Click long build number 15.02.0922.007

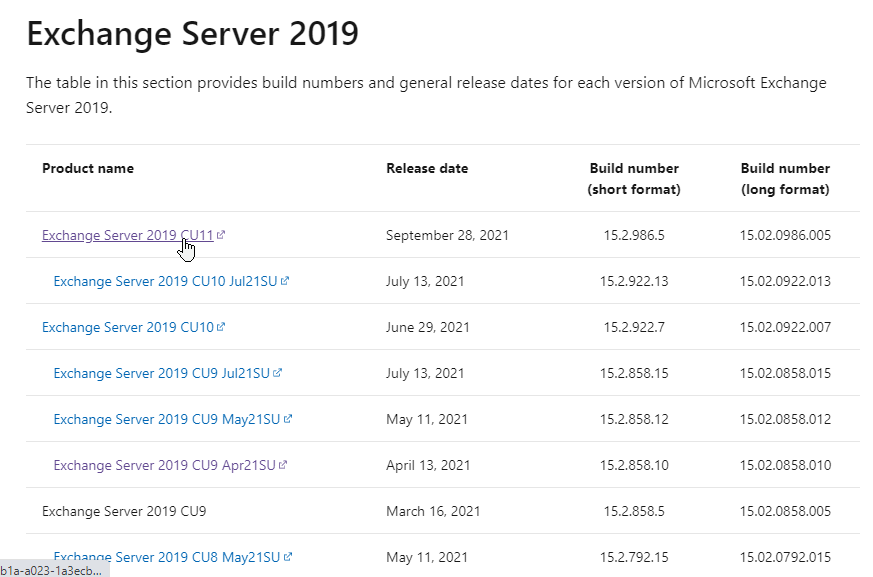click(x=785, y=327)
